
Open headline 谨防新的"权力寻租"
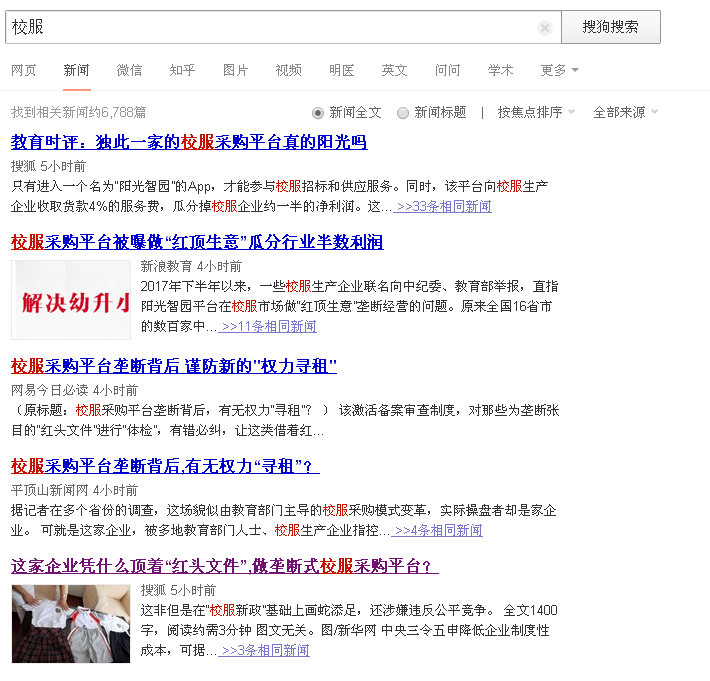pyautogui.click(x=174, y=366)
